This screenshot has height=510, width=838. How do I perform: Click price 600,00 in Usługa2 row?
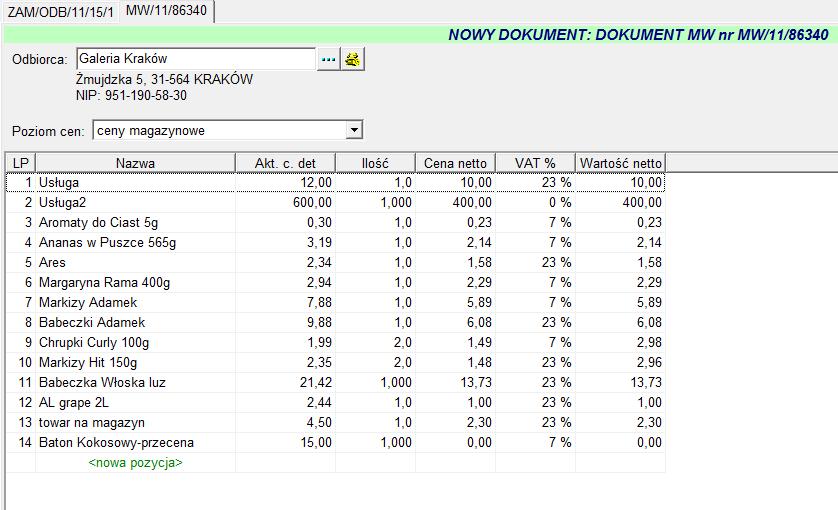click(285, 203)
